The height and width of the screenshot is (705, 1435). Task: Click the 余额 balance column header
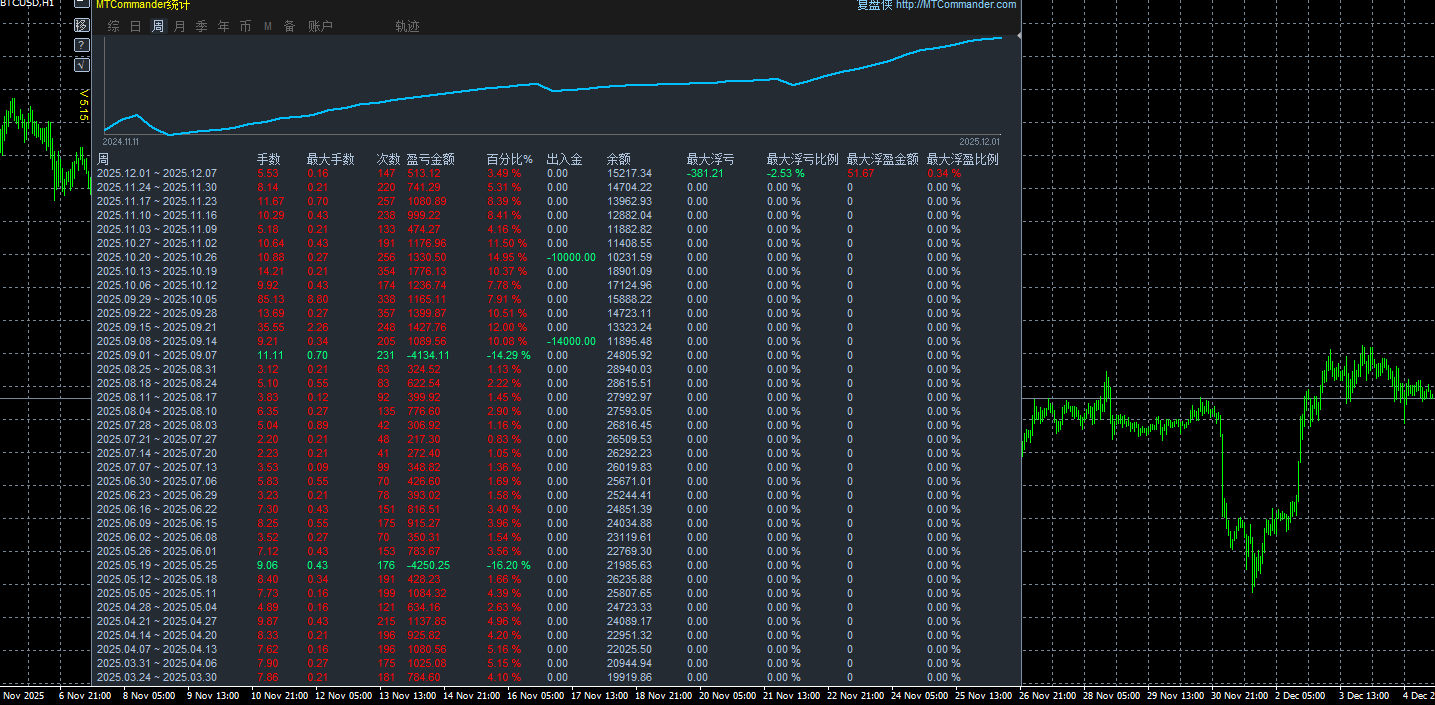(619, 159)
